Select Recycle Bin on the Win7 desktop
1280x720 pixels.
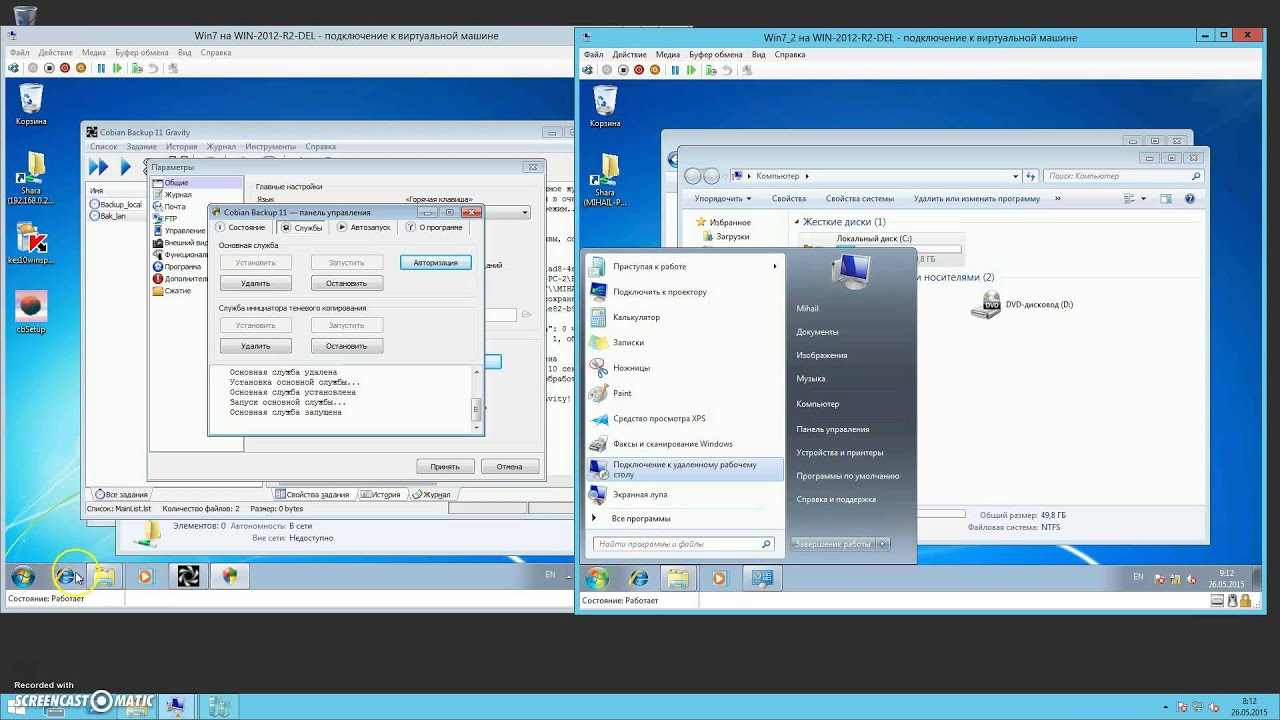(x=31, y=105)
